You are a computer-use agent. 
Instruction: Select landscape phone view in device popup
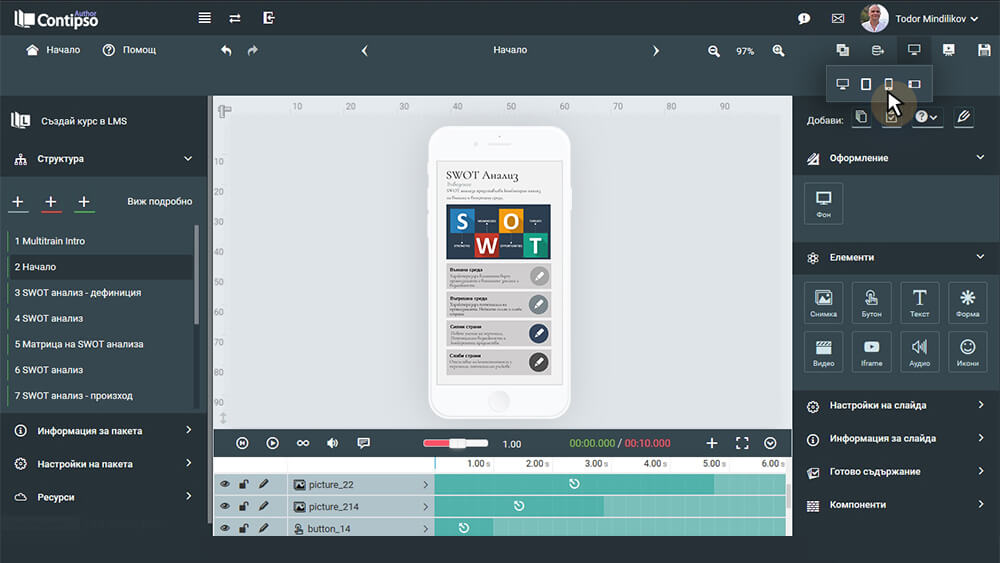915,84
